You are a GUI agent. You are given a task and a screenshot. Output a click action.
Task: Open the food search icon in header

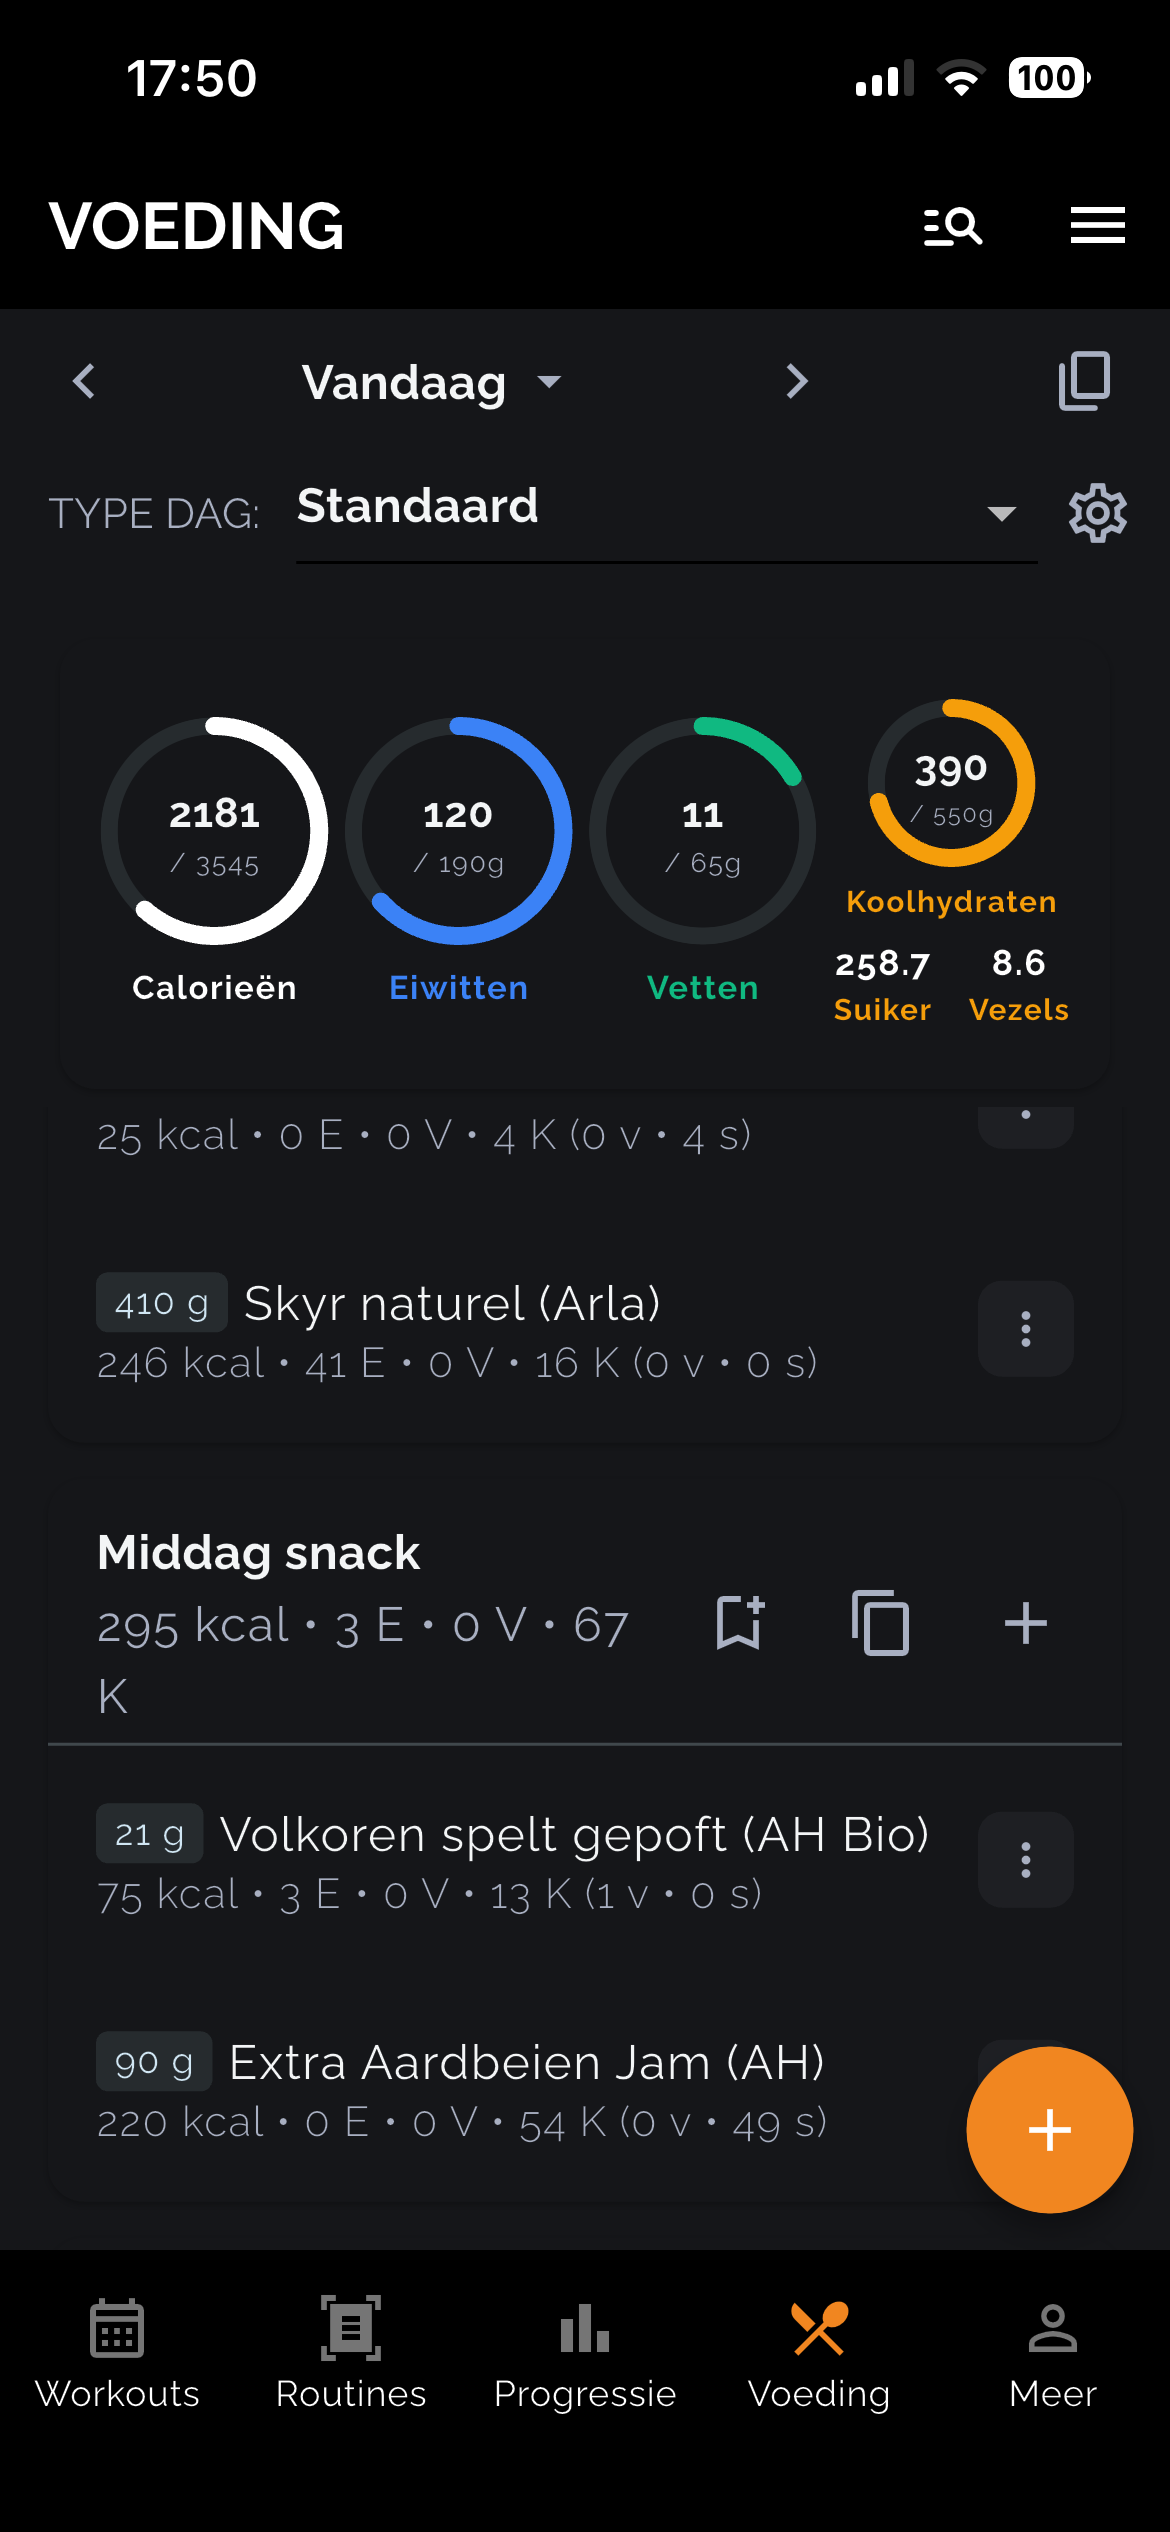tap(952, 226)
